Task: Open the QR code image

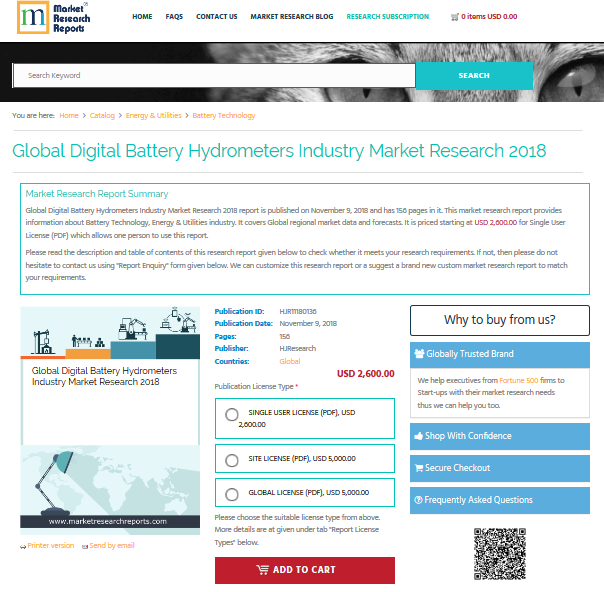Action: pos(500,554)
